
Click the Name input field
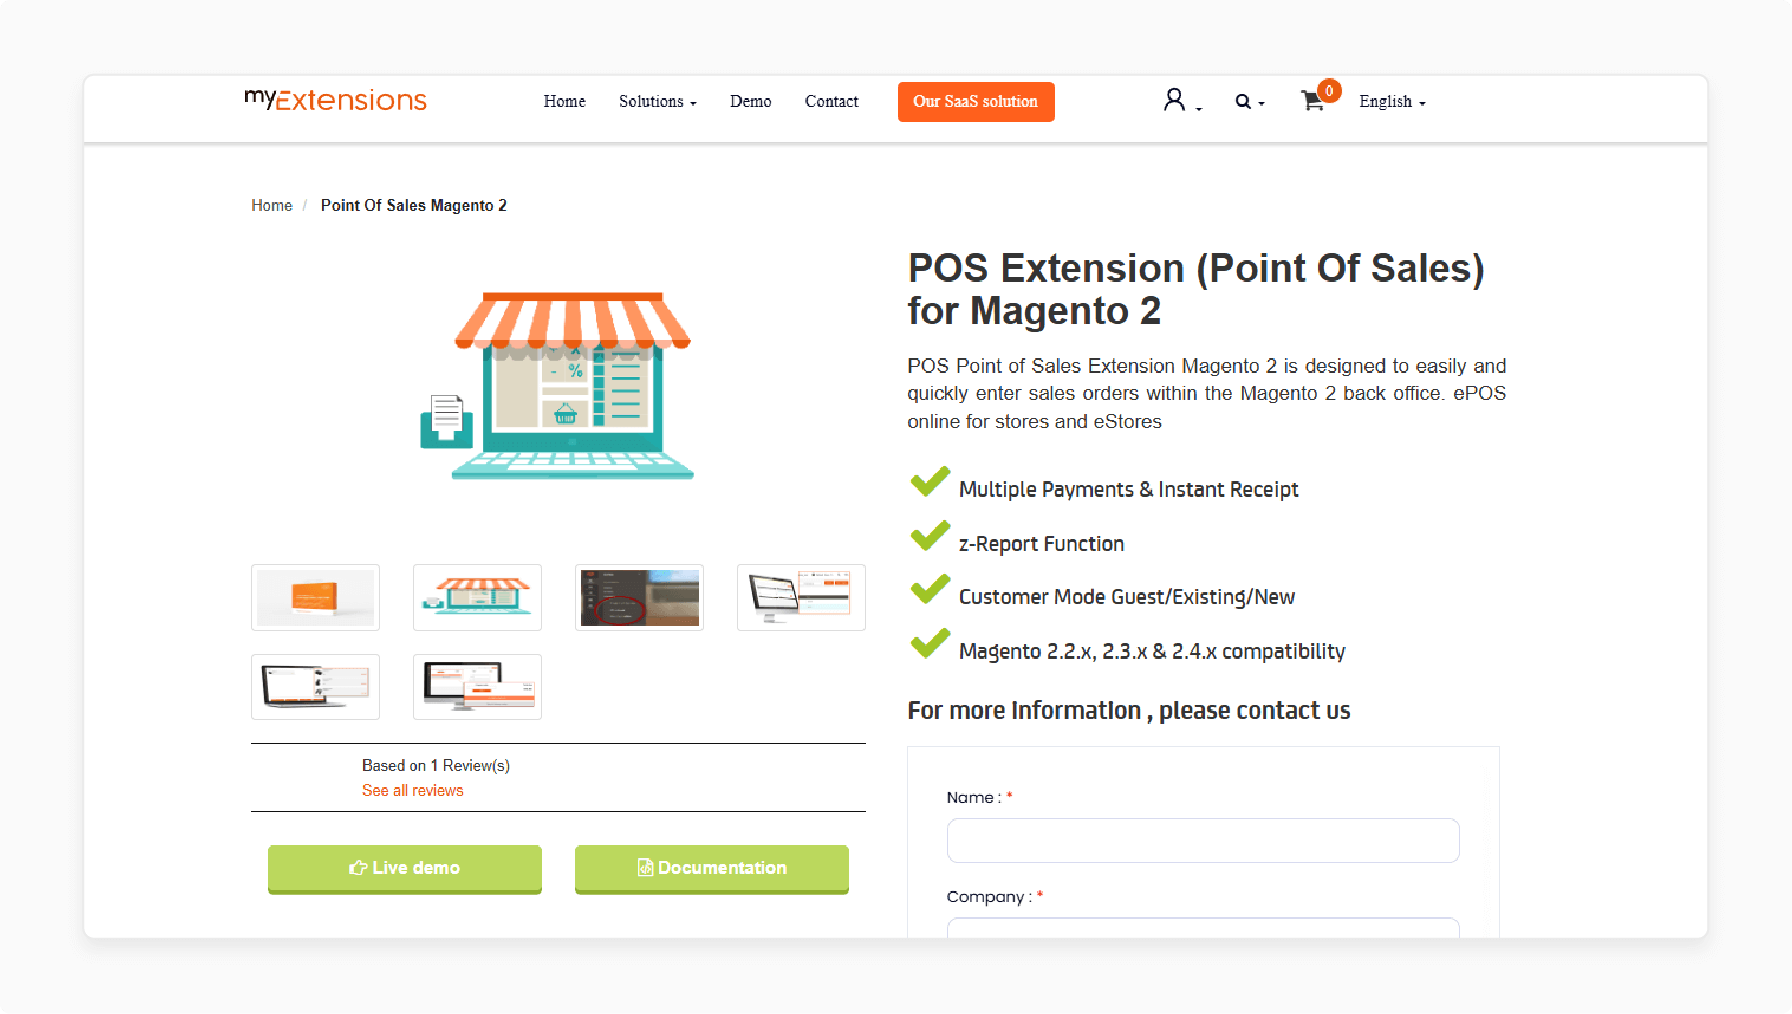pos(1203,840)
